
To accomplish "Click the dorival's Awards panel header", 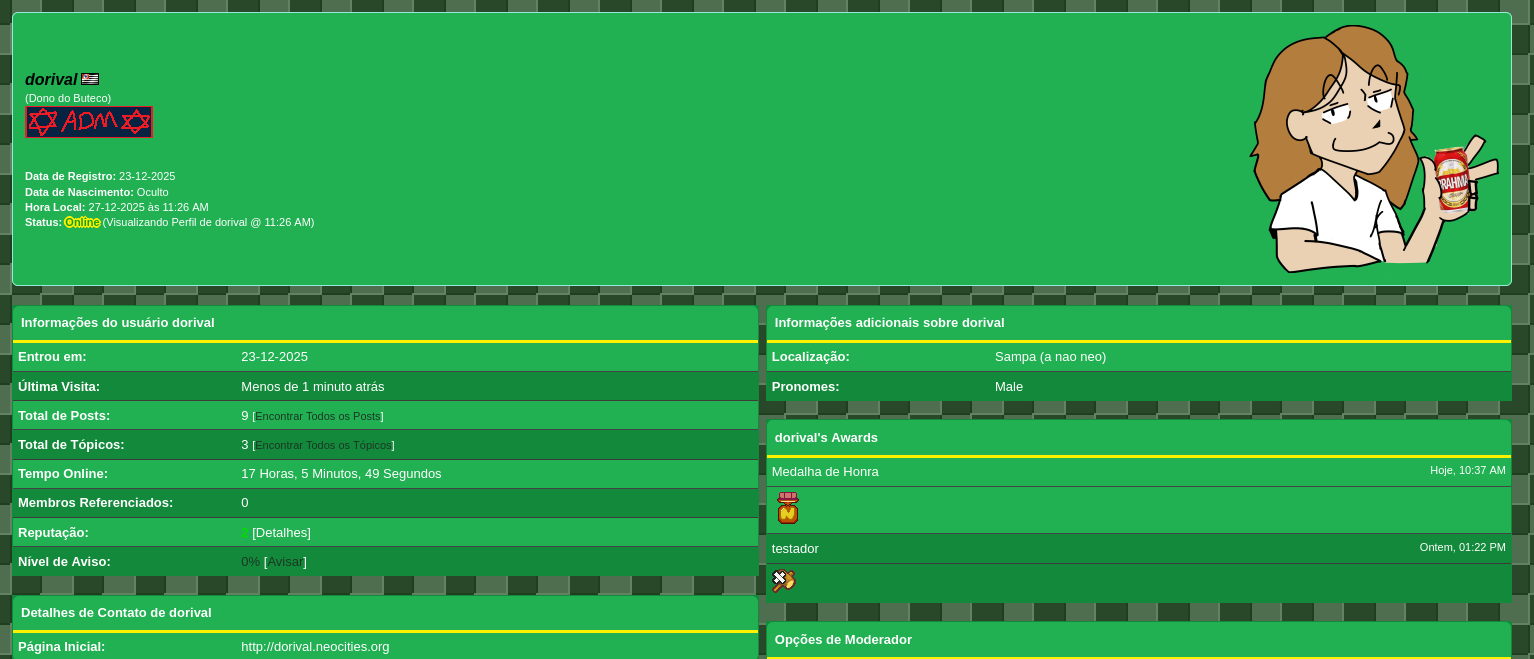I will [826, 438].
